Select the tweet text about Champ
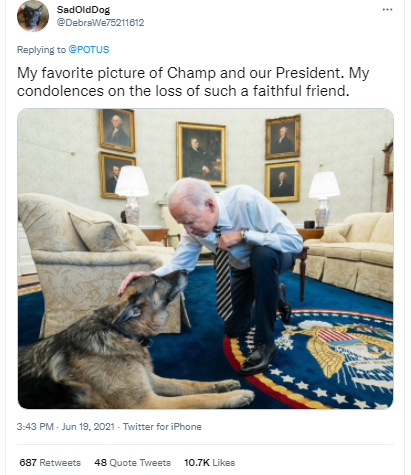This screenshot has height=475, width=411. point(193,82)
